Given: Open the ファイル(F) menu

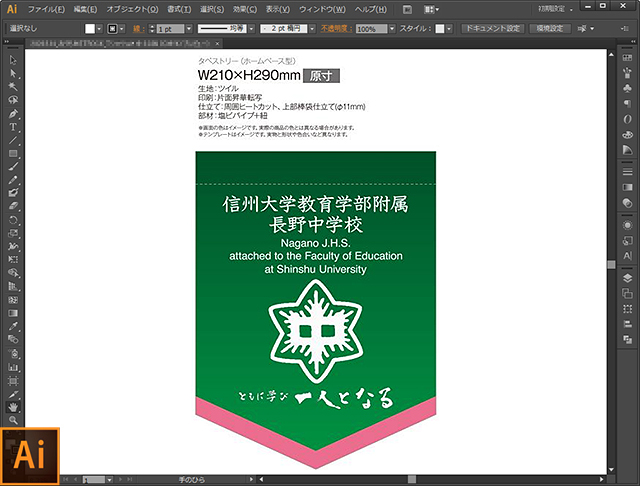Looking at the screenshot, I should click(x=46, y=9).
